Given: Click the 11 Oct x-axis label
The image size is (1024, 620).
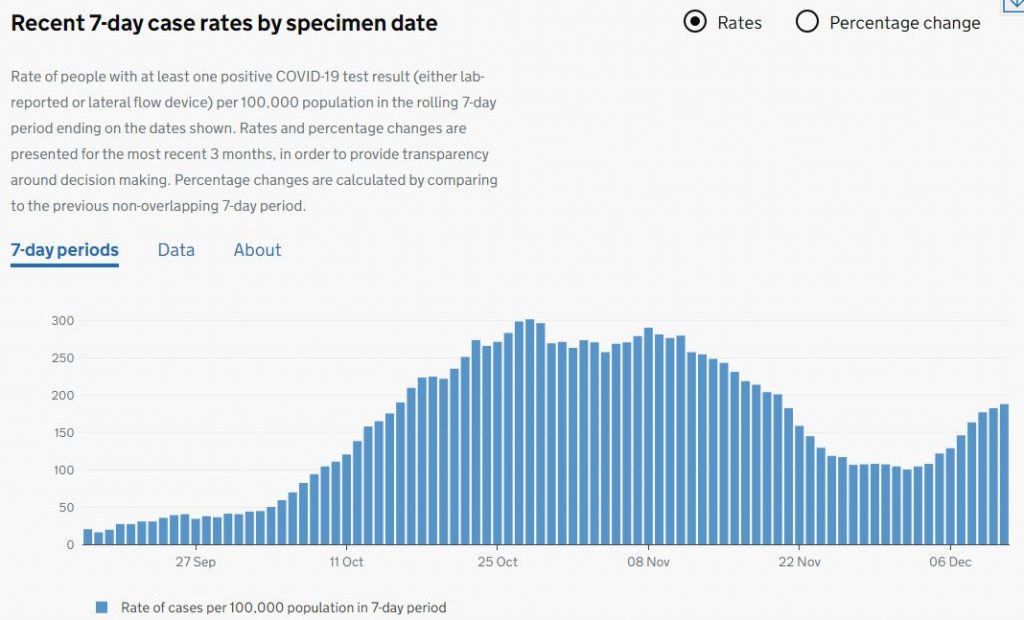Looking at the screenshot, I should click(x=346, y=562).
